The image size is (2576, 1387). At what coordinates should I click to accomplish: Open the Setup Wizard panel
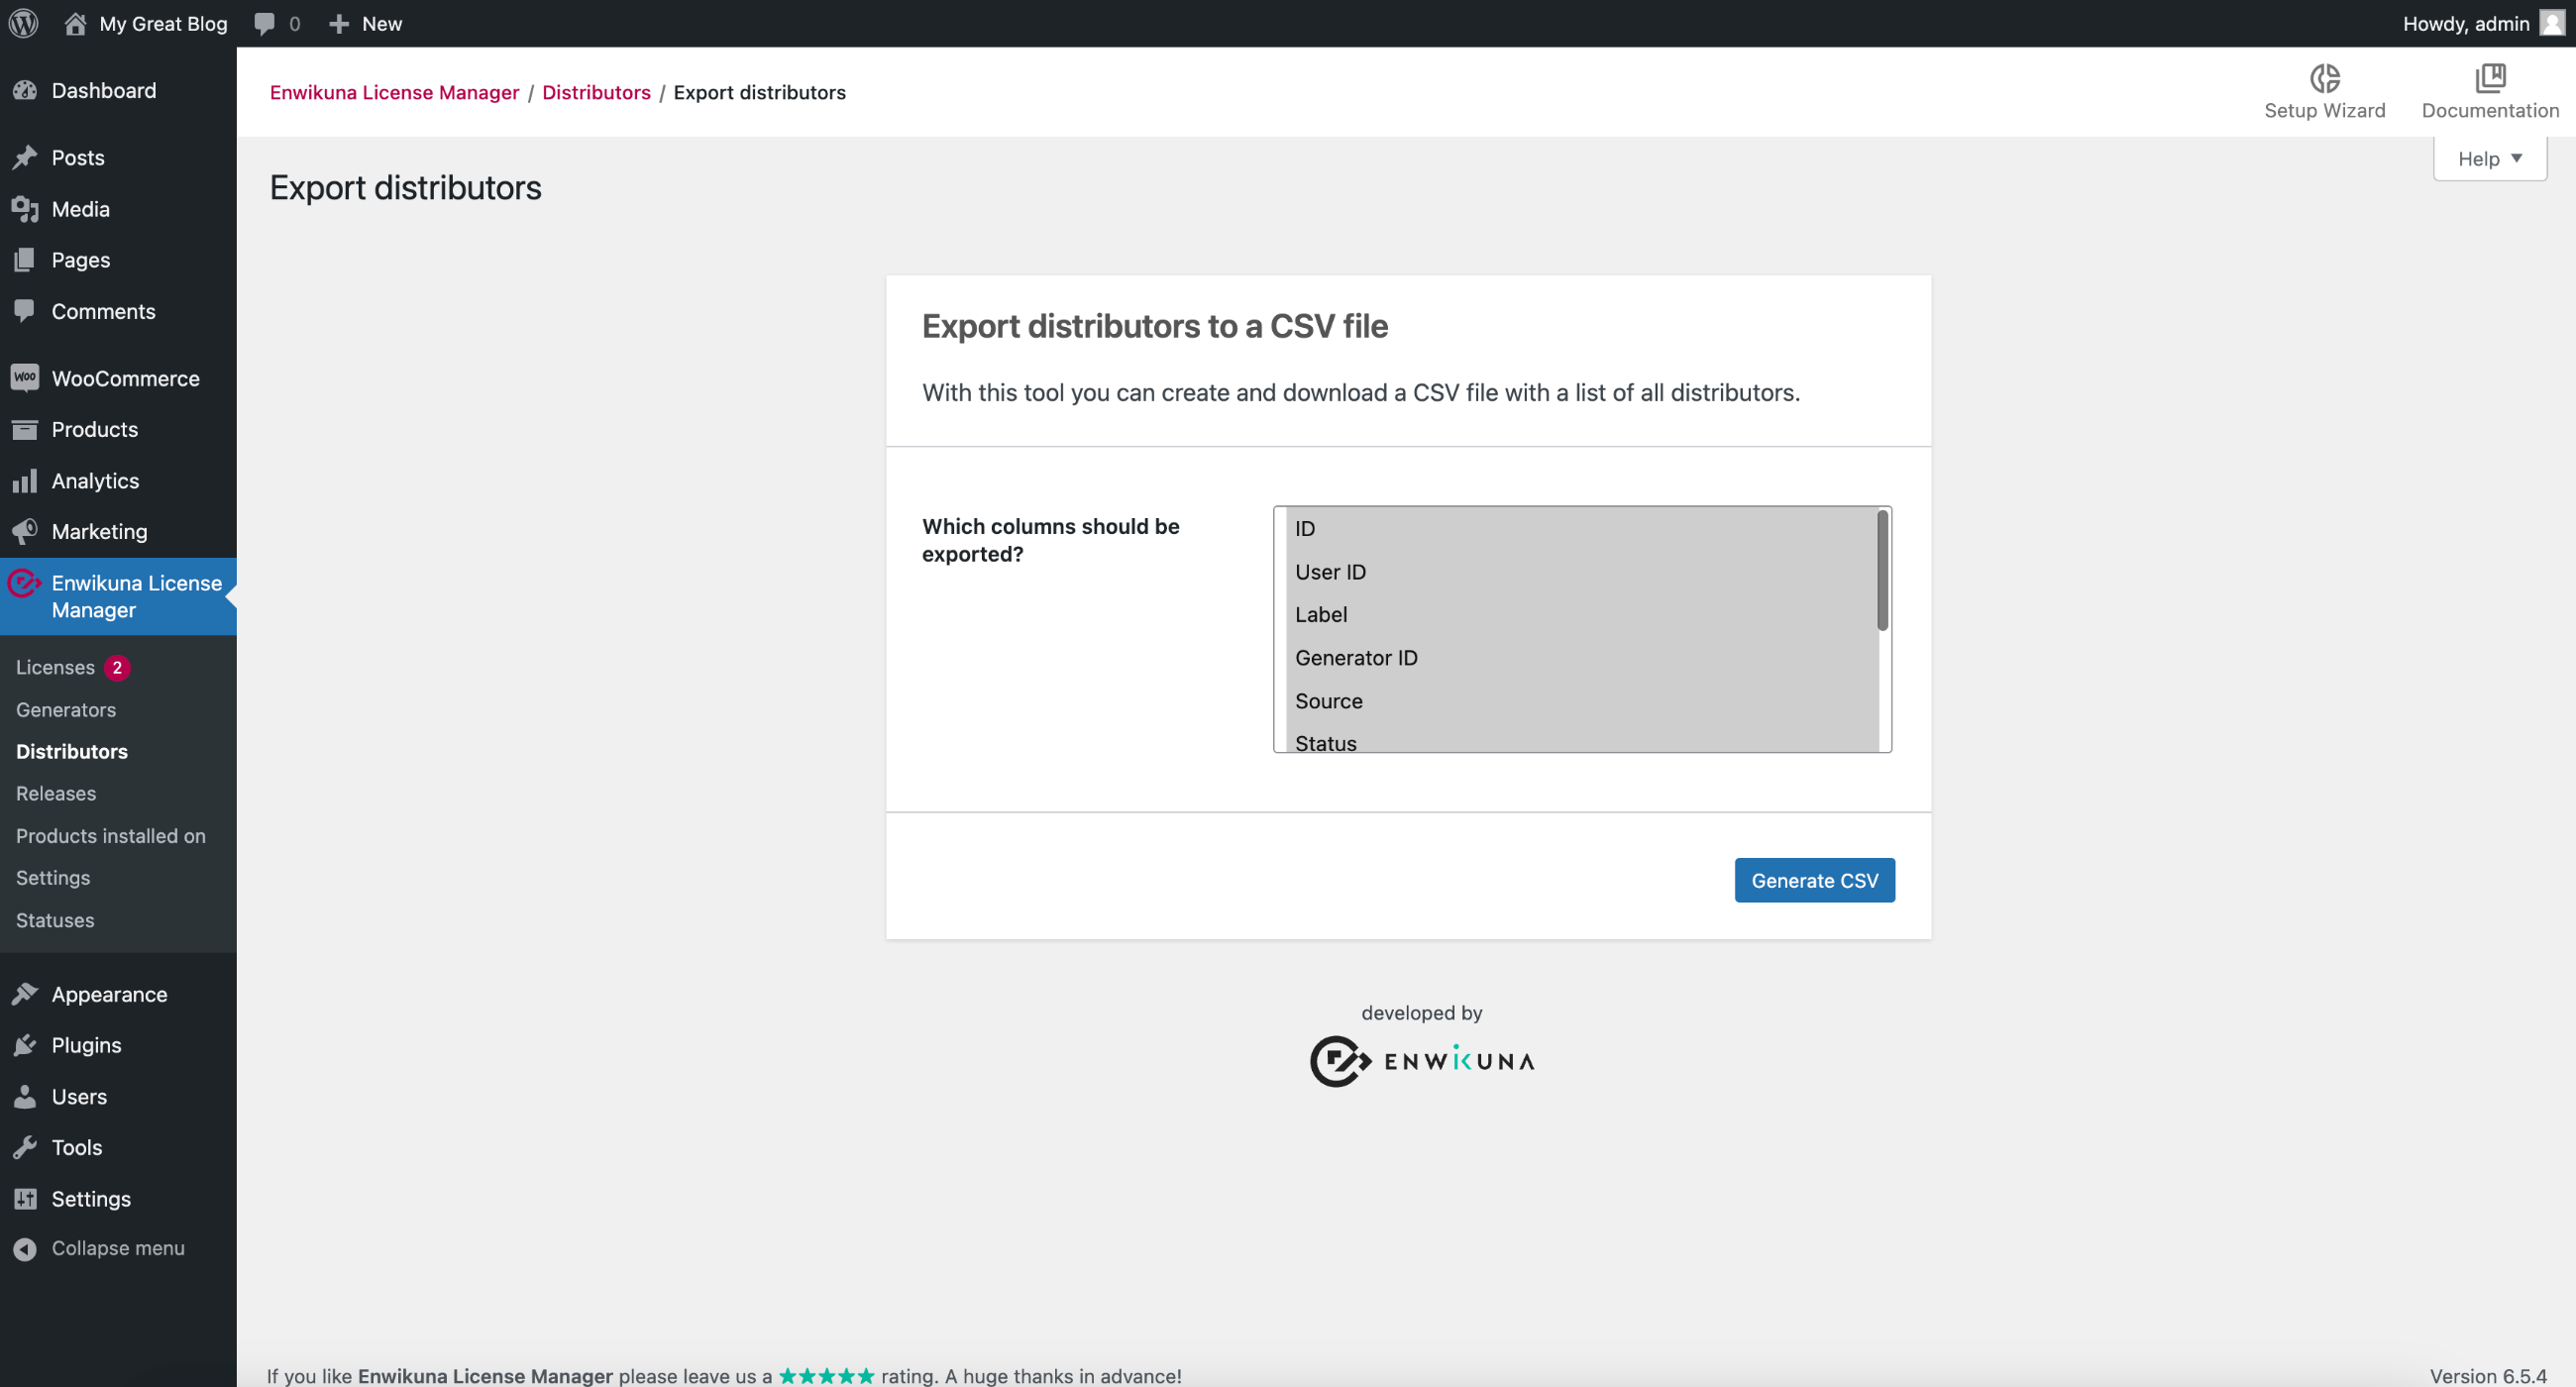point(2325,92)
